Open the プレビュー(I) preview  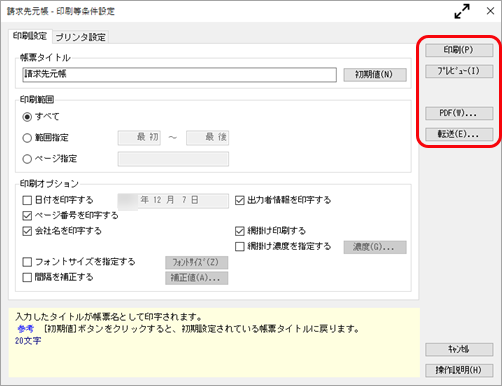[x=459, y=71]
